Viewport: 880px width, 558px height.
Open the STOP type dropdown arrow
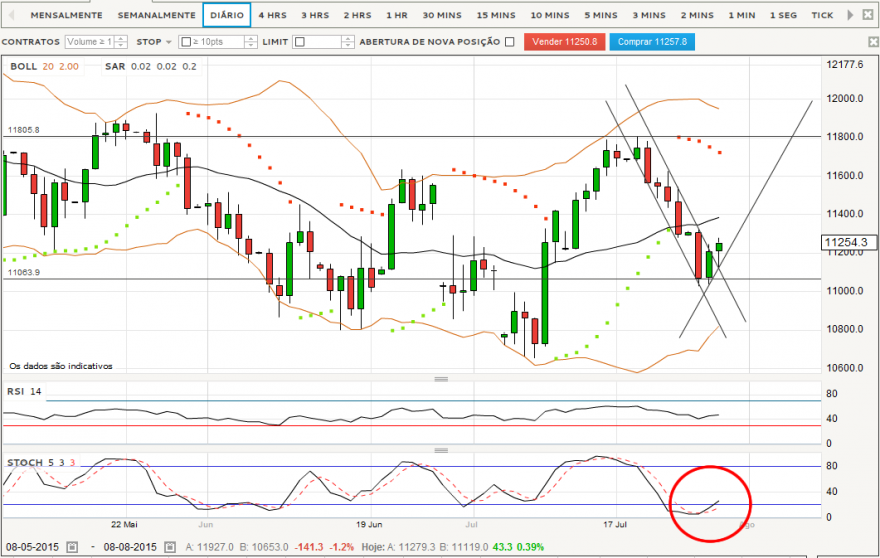[x=168, y=42]
